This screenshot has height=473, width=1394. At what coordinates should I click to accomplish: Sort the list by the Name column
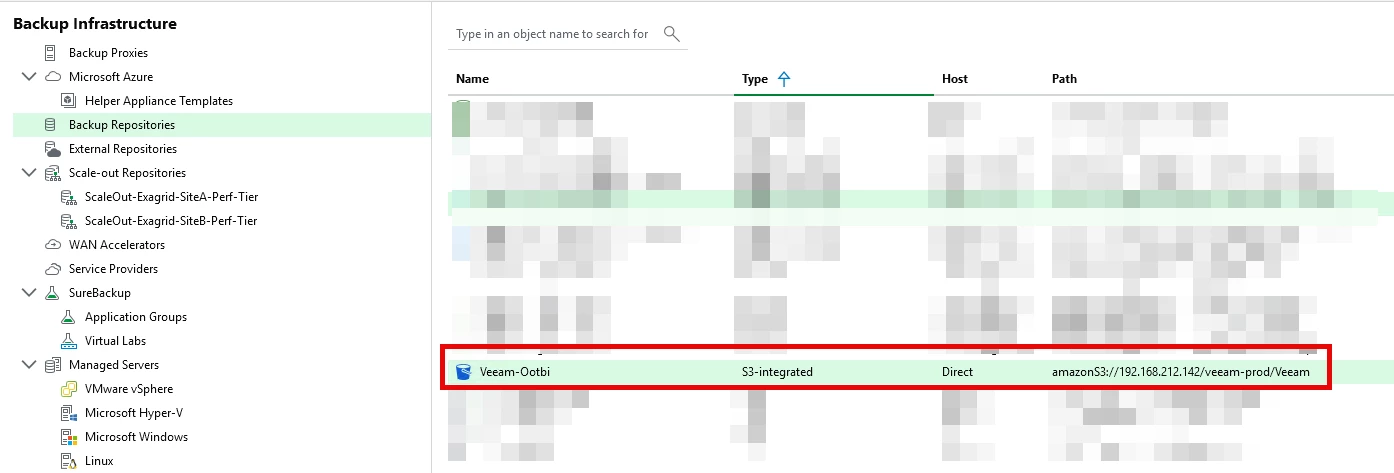(472, 79)
